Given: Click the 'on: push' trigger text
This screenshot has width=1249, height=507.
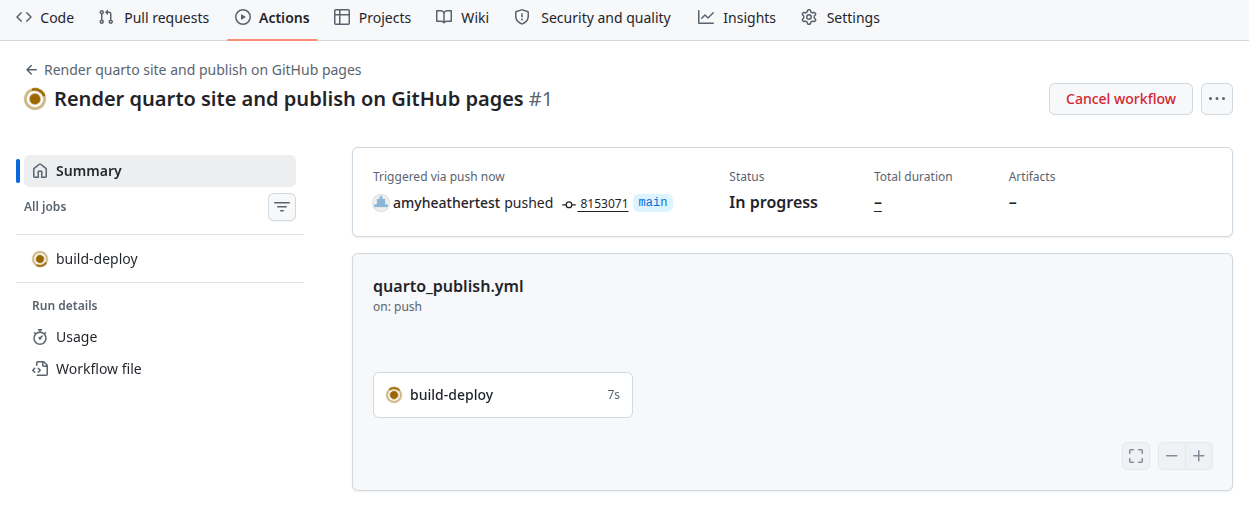Looking at the screenshot, I should pos(397,307).
